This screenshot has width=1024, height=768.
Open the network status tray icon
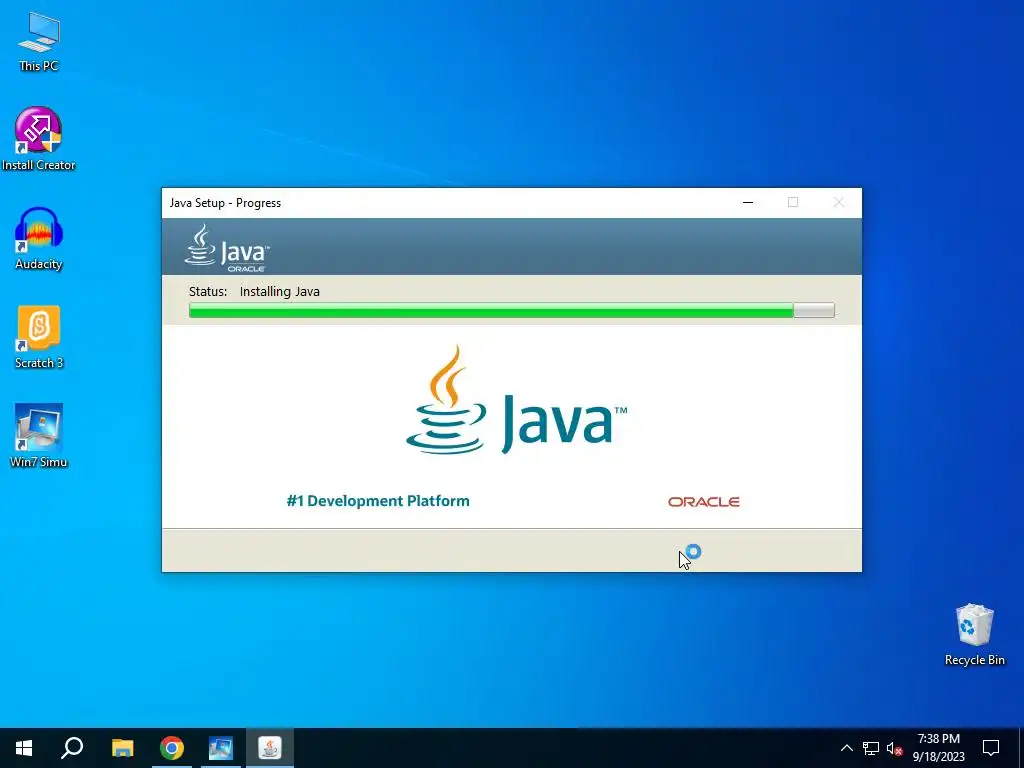(x=871, y=748)
